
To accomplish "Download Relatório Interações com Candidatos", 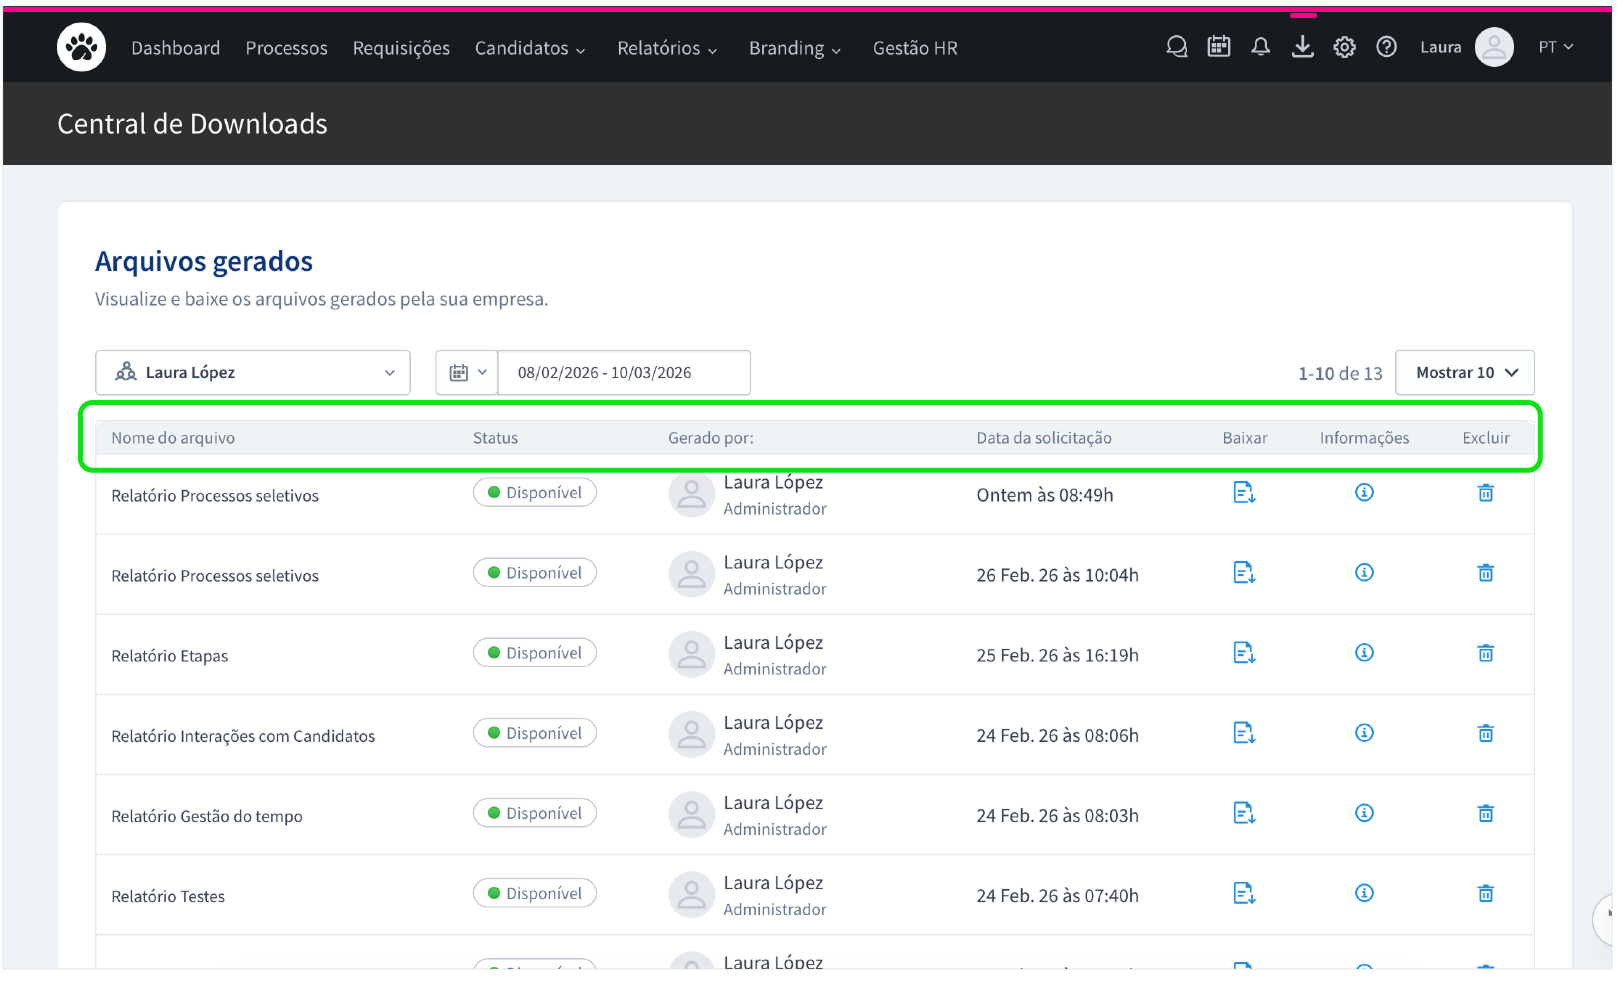I will point(1244,733).
